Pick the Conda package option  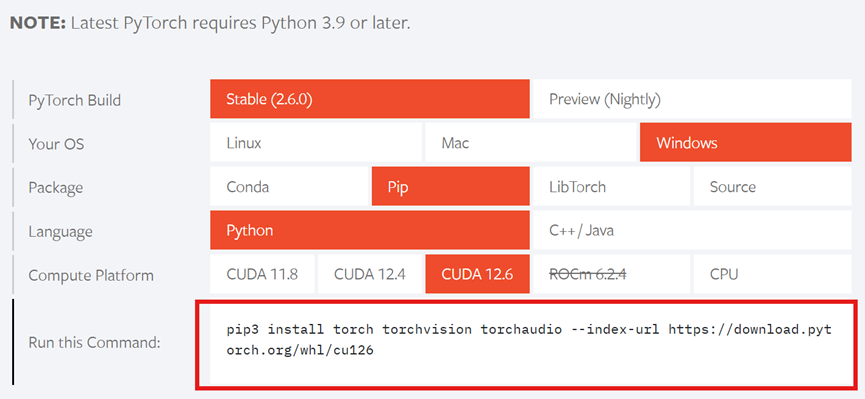pos(289,187)
